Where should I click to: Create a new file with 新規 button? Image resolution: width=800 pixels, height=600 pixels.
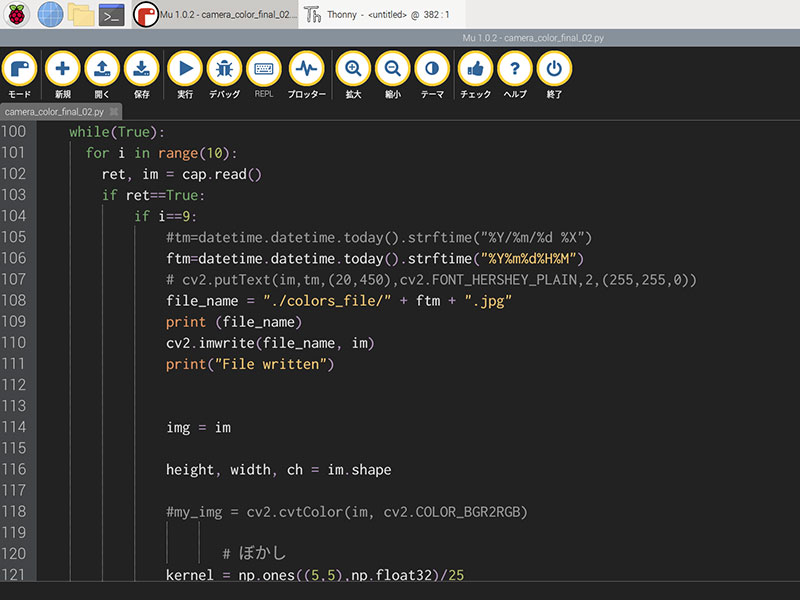point(62,71)
